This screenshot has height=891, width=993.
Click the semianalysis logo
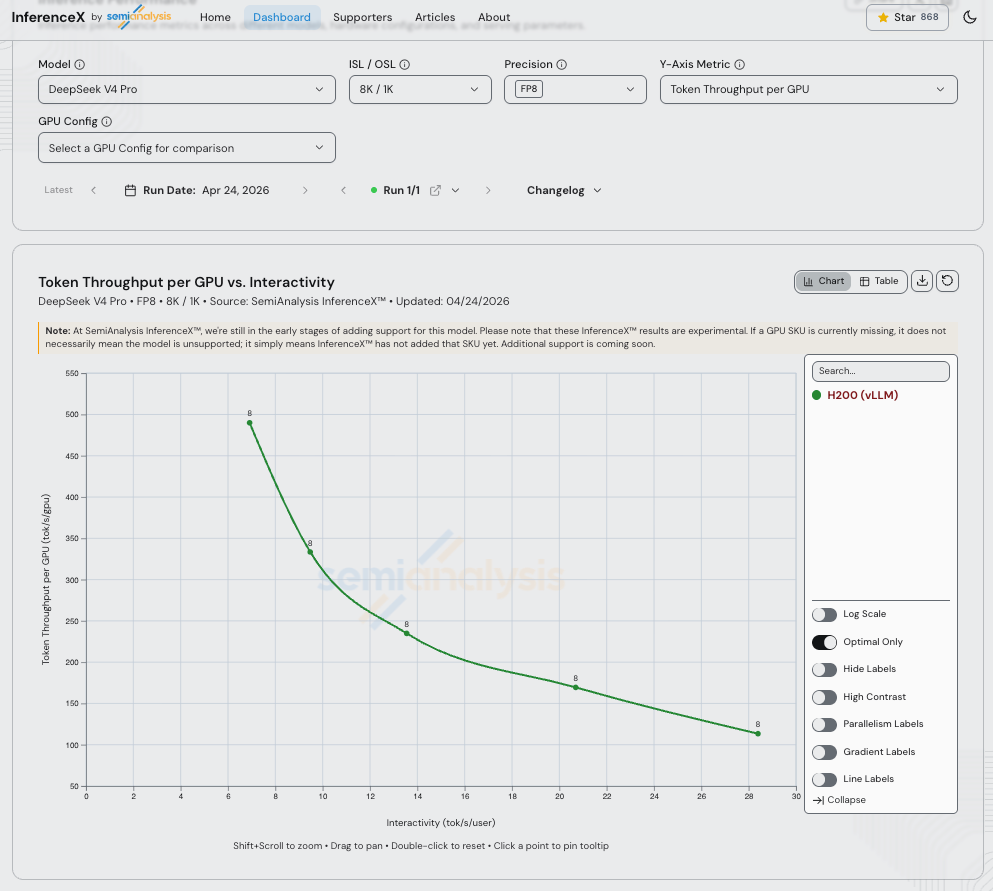(139, 16)
